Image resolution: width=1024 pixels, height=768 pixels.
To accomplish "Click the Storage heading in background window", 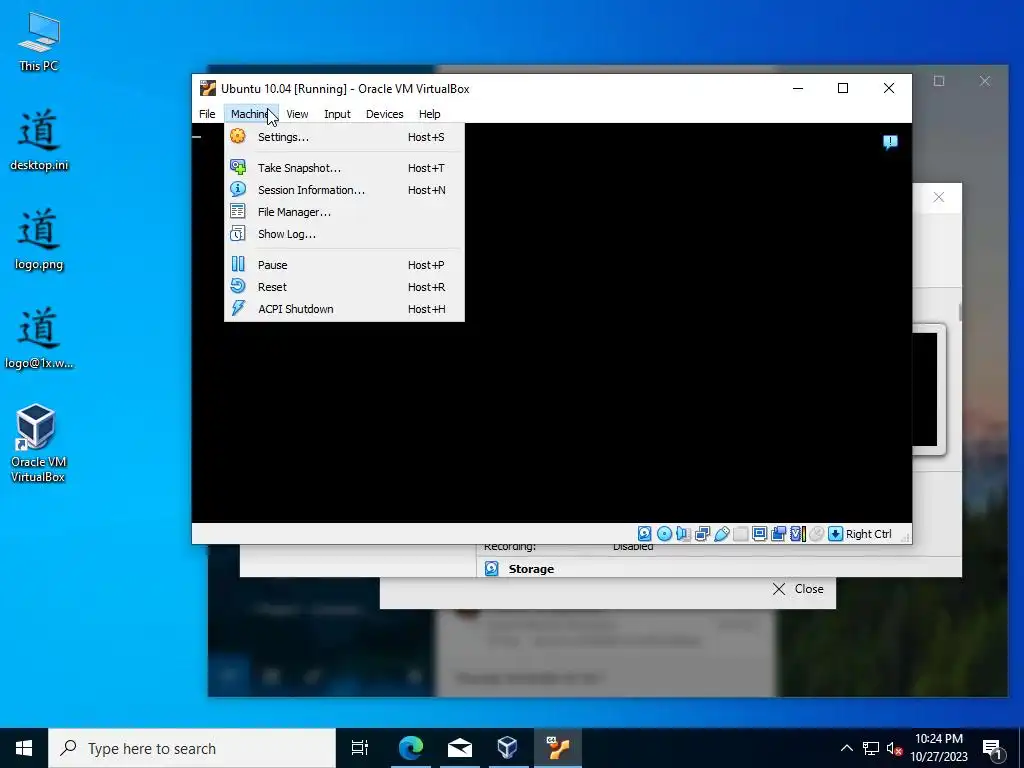I will (x=531, y=569).
